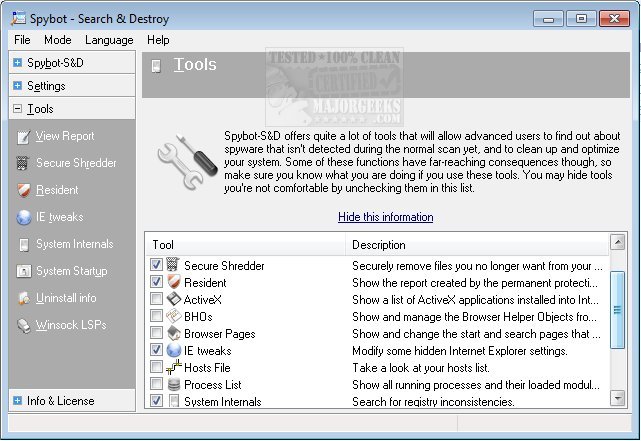This screenshot has height=441, width=641.
Task: Click the tool list scrollbar thumb
Action: tap(617, 310)
